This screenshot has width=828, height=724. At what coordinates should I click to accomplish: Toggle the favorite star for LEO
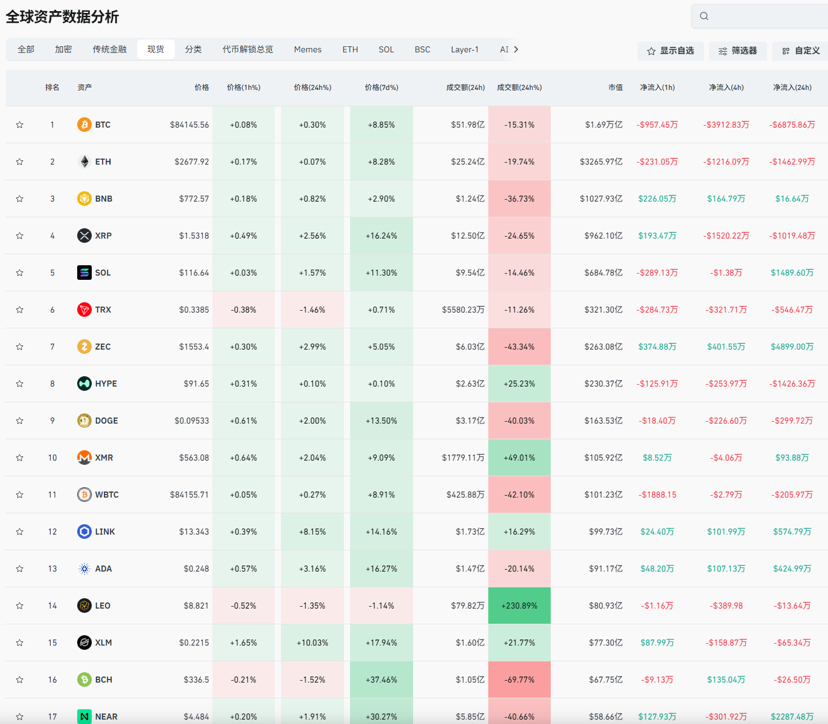coord(20,605)
